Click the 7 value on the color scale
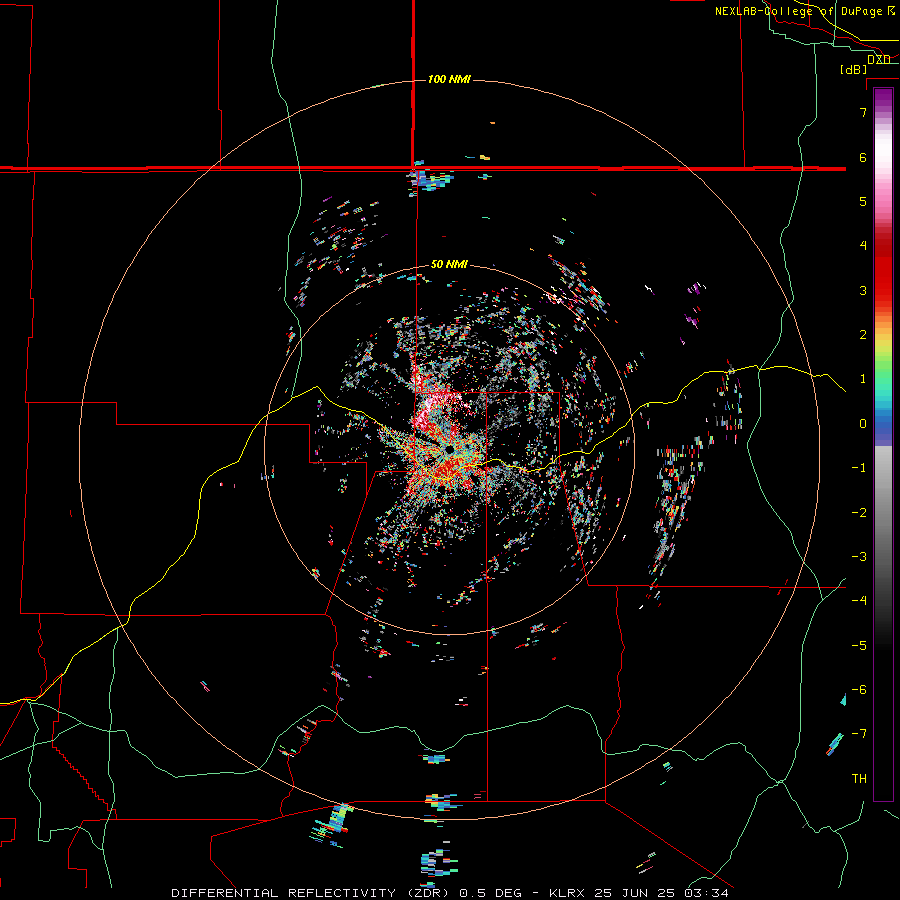 point(863,112)
